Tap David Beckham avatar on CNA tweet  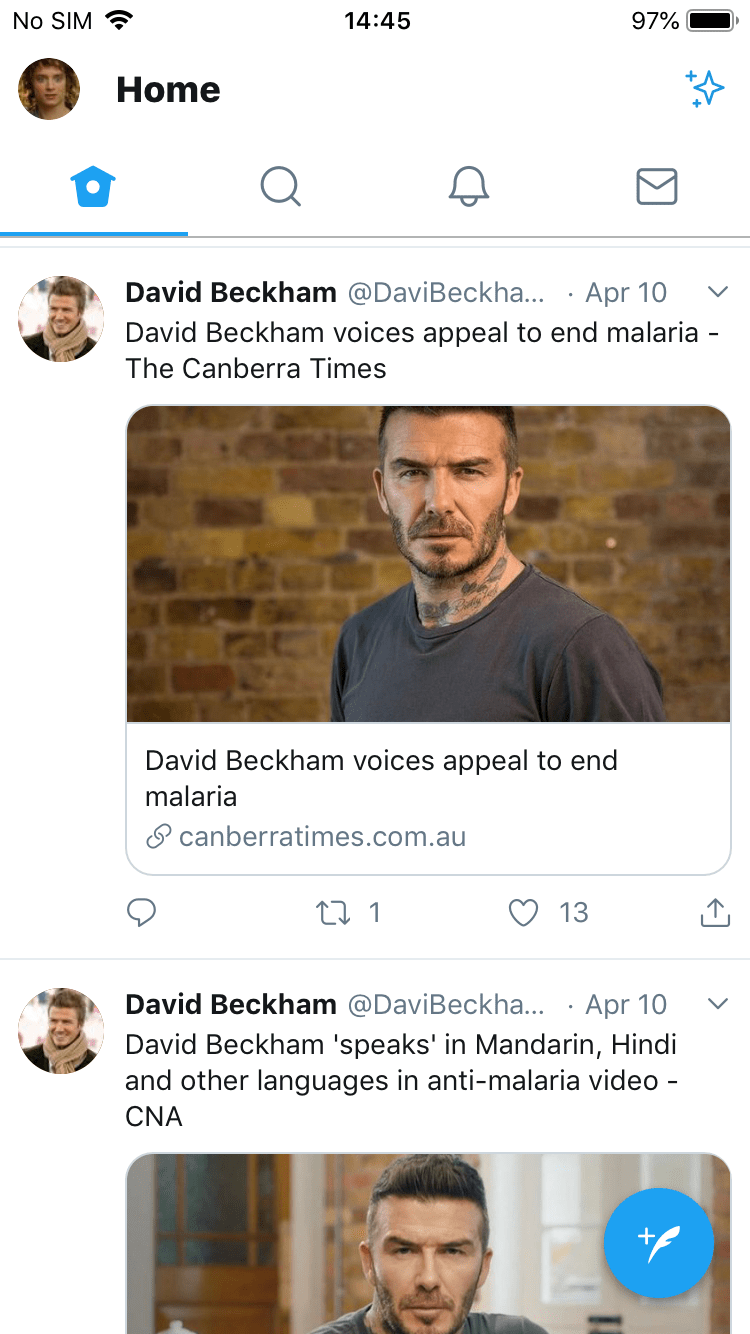click(x=61, y=1031)
